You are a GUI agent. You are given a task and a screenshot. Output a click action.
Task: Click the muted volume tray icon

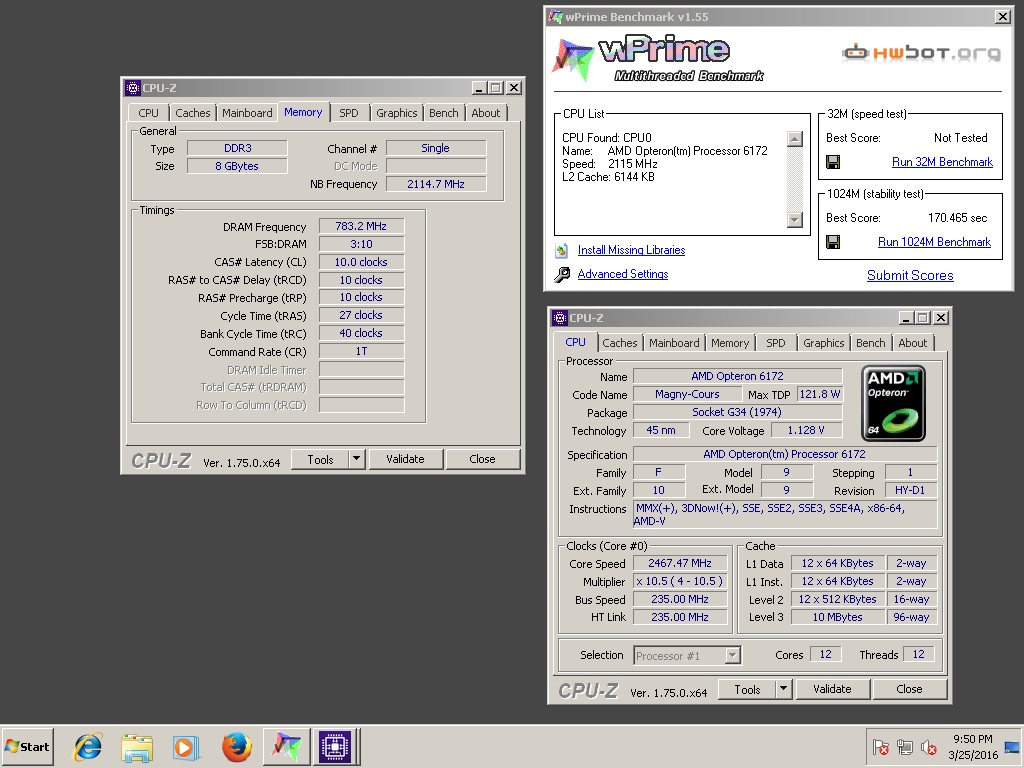[928, 746]
